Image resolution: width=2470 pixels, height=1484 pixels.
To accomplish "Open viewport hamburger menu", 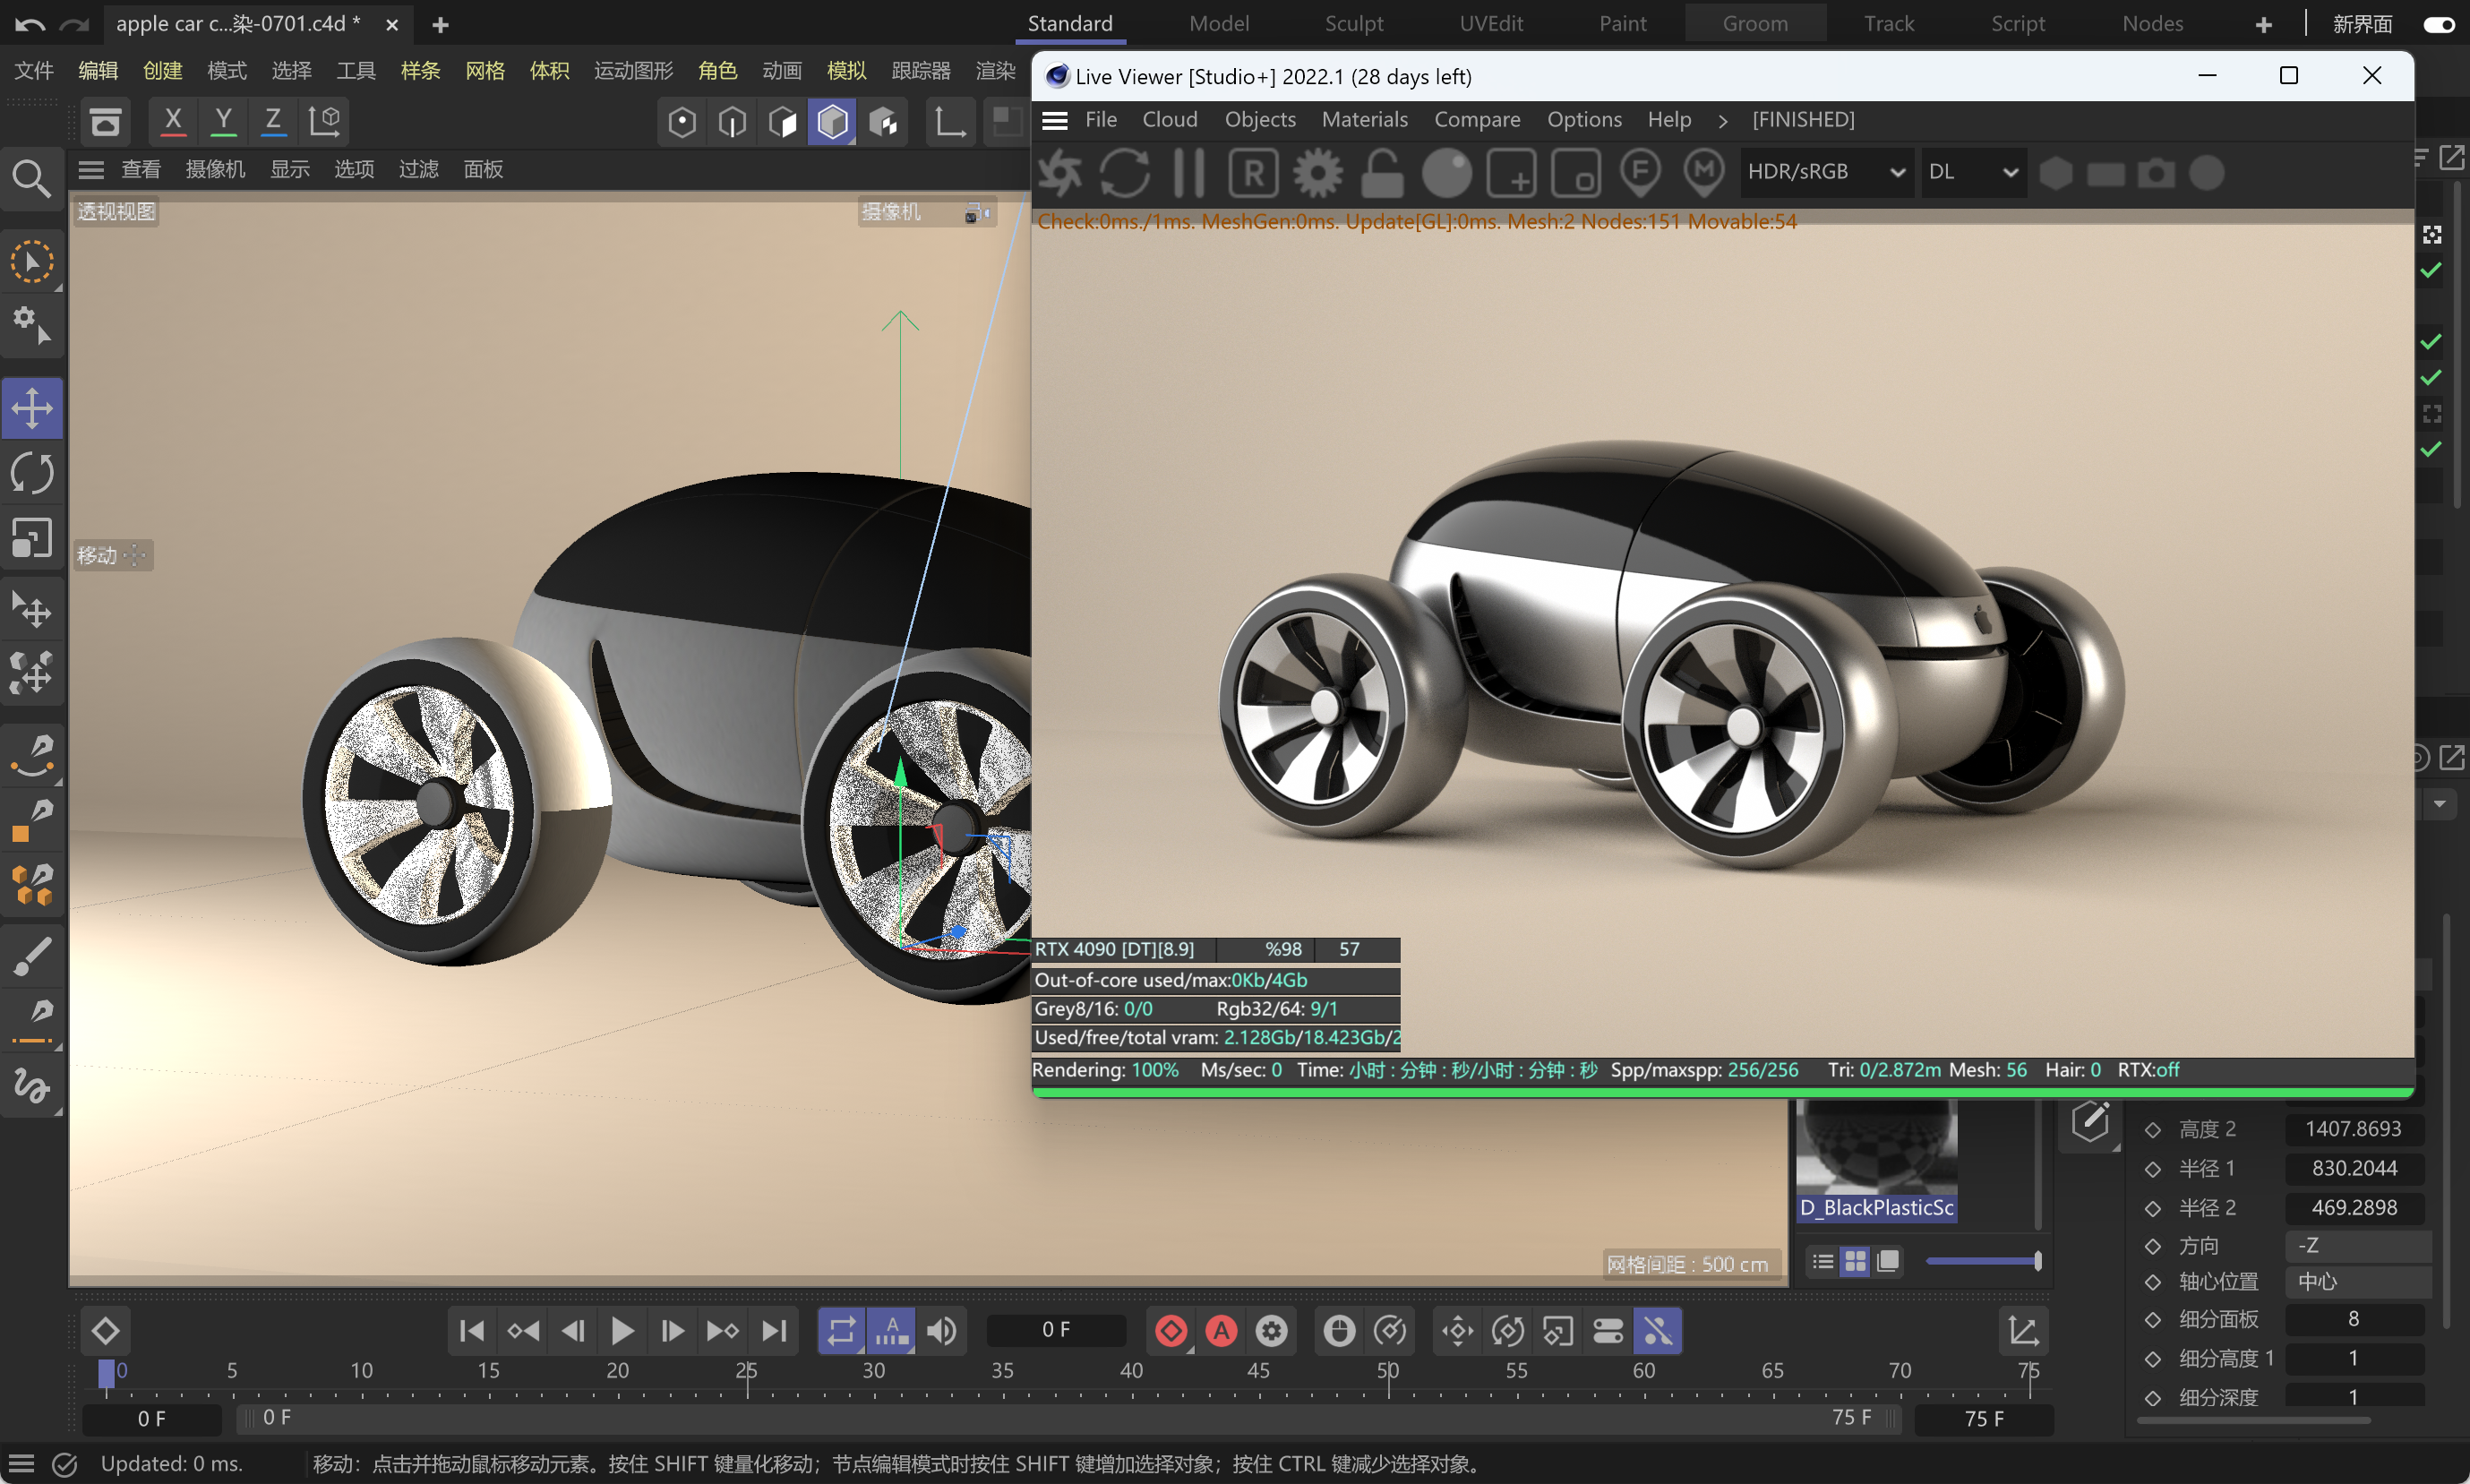I will [91, 169].
